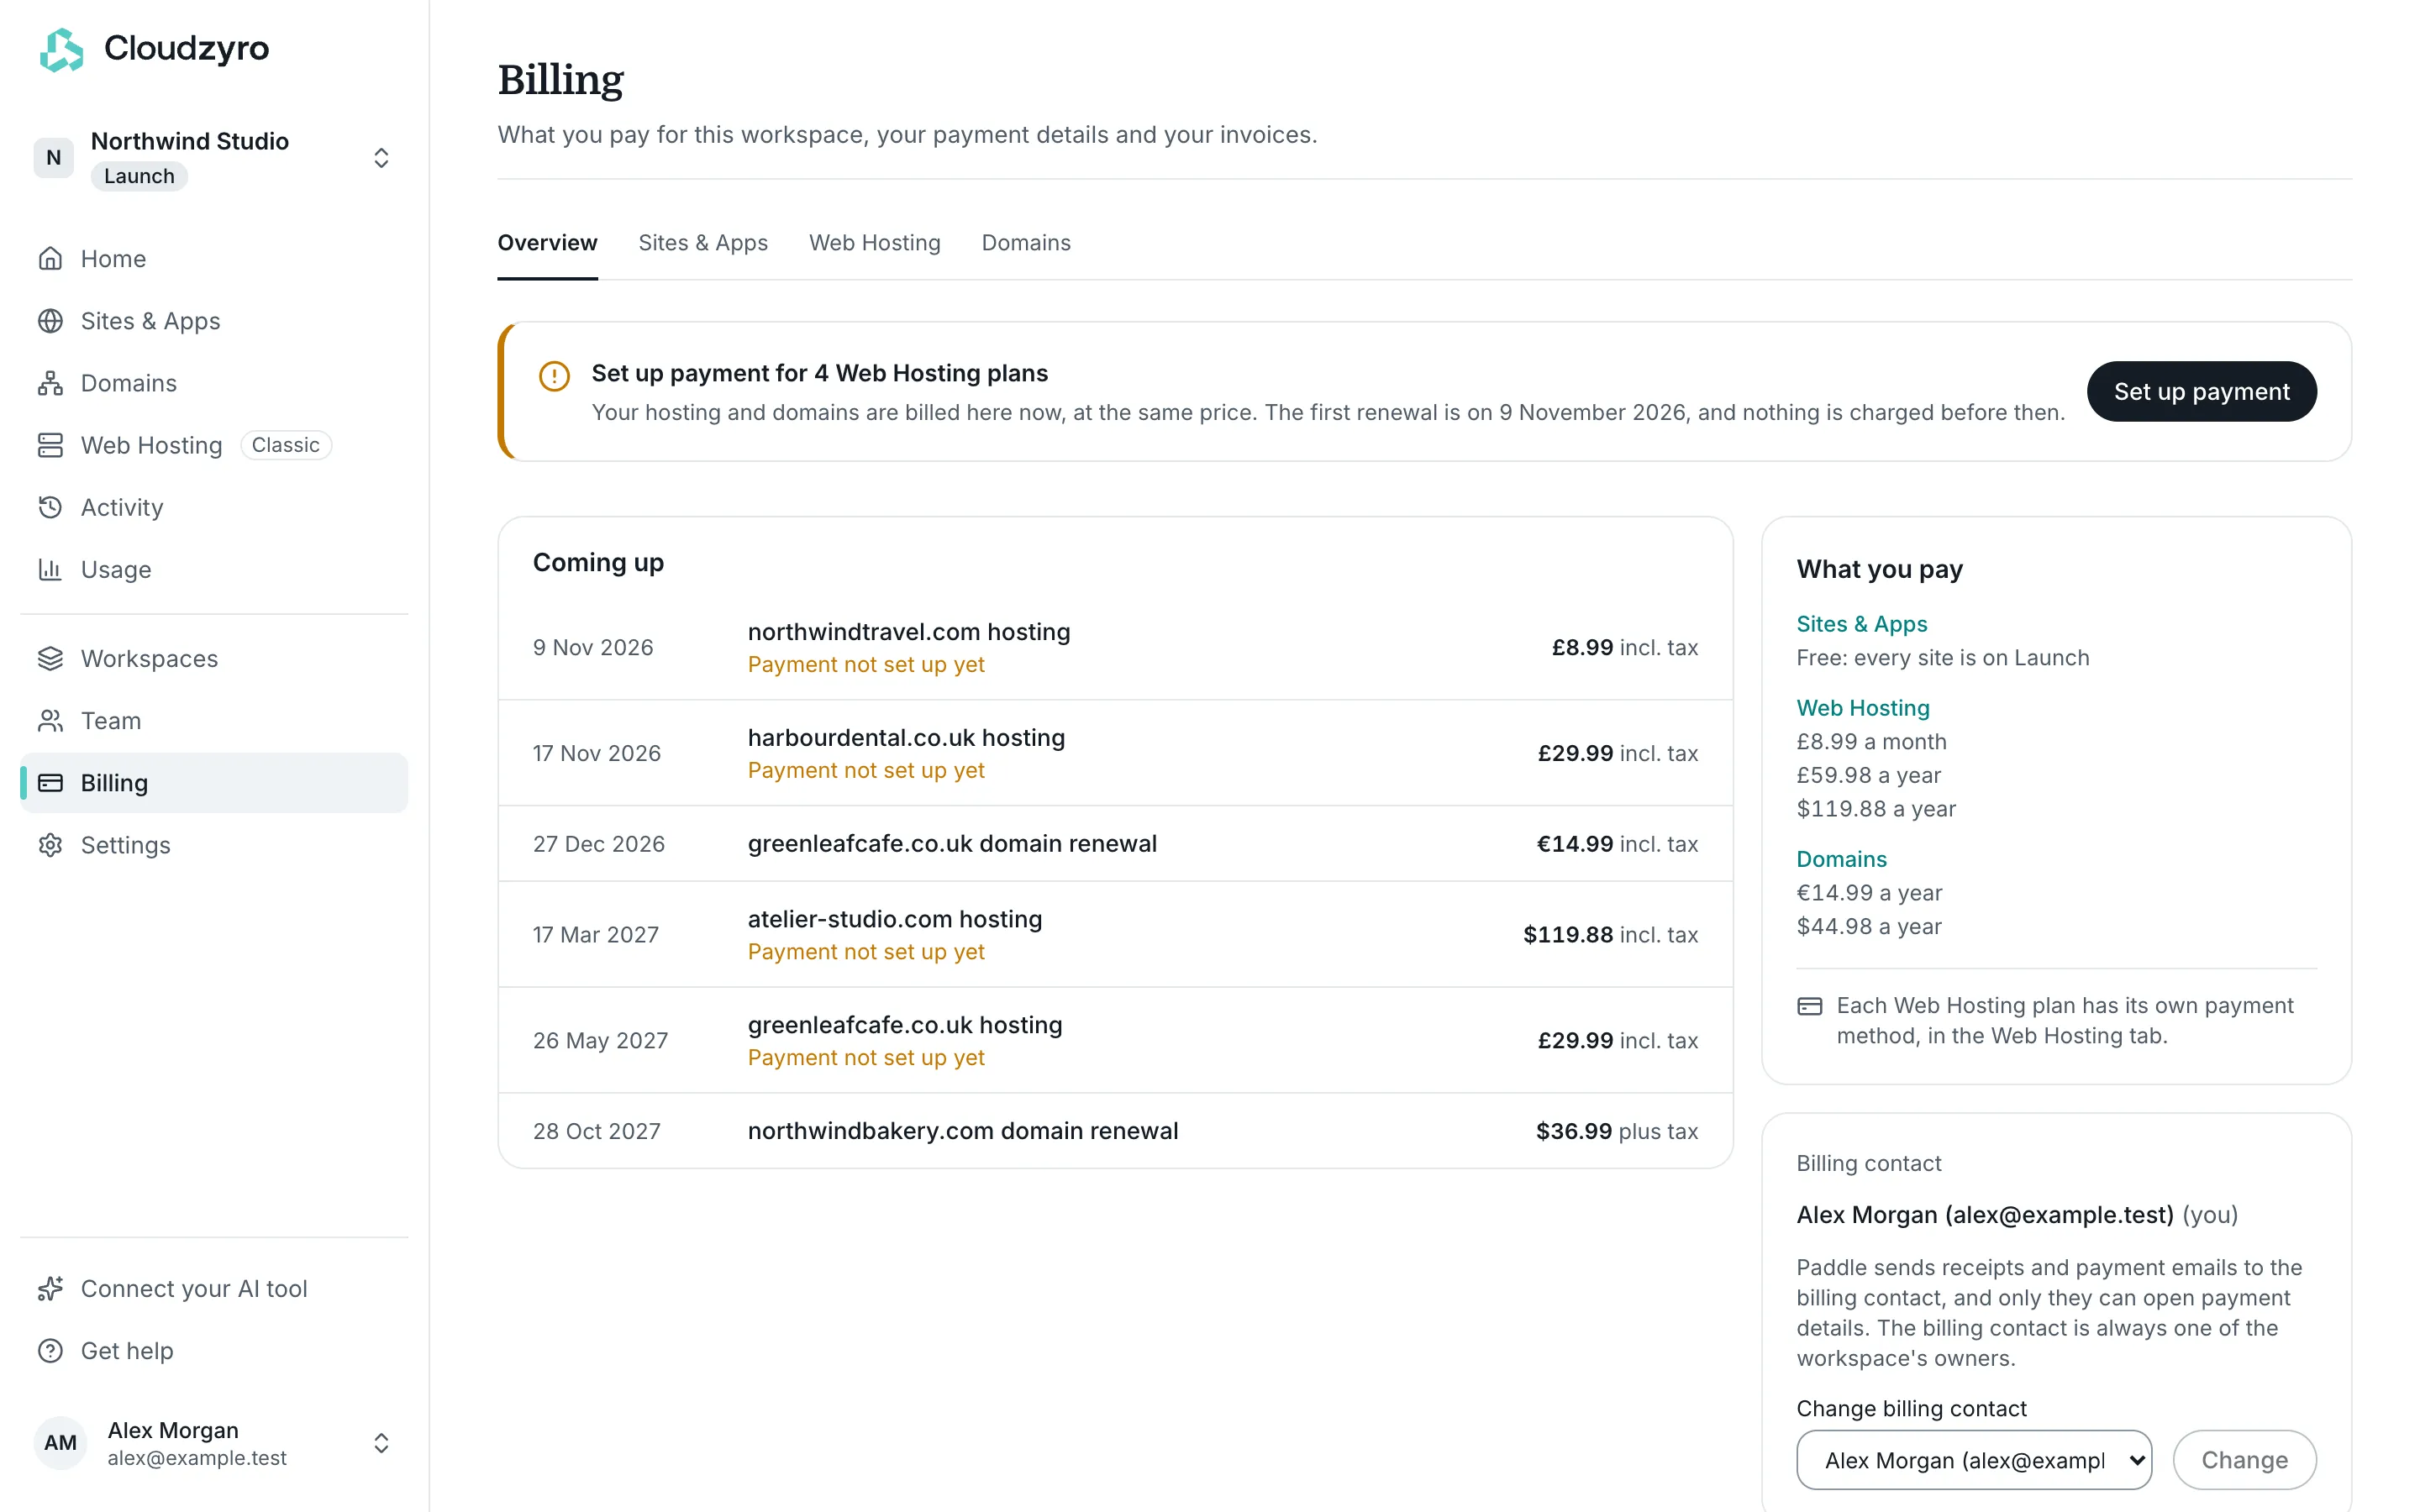Select the northwindbakery.com domain renewal row
The width and height of the screenshot is (2420, 1512).
[x=1115, y=1131]
